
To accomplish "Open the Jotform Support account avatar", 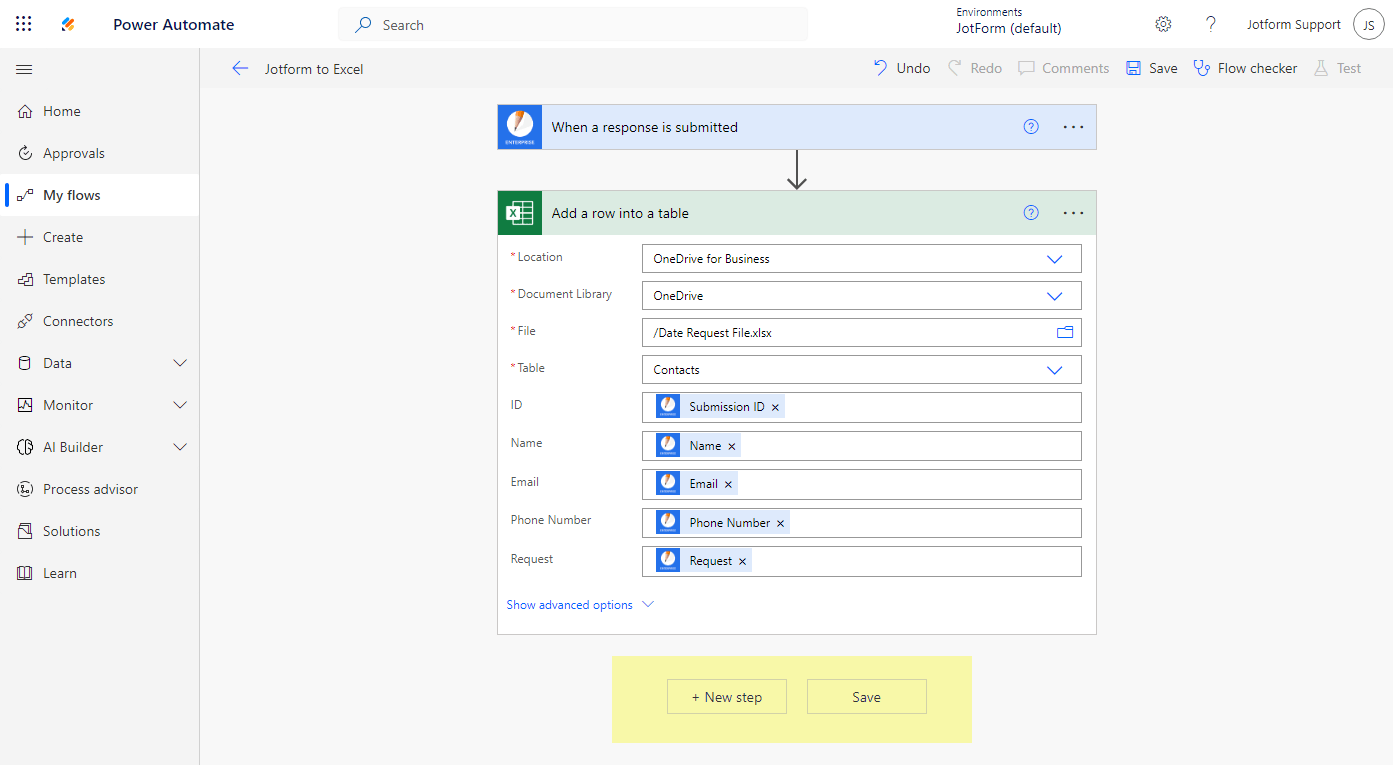I will tap(1368, 24).
